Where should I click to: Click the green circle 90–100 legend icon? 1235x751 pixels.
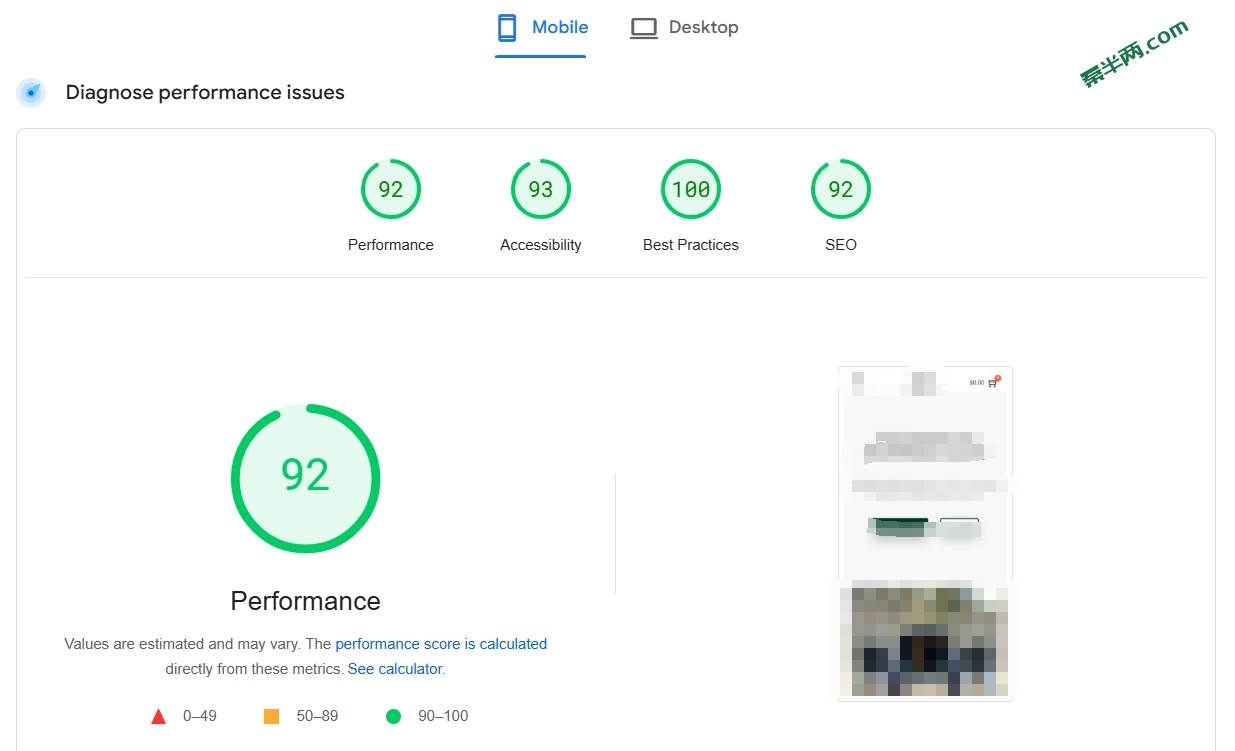(393, 716)
